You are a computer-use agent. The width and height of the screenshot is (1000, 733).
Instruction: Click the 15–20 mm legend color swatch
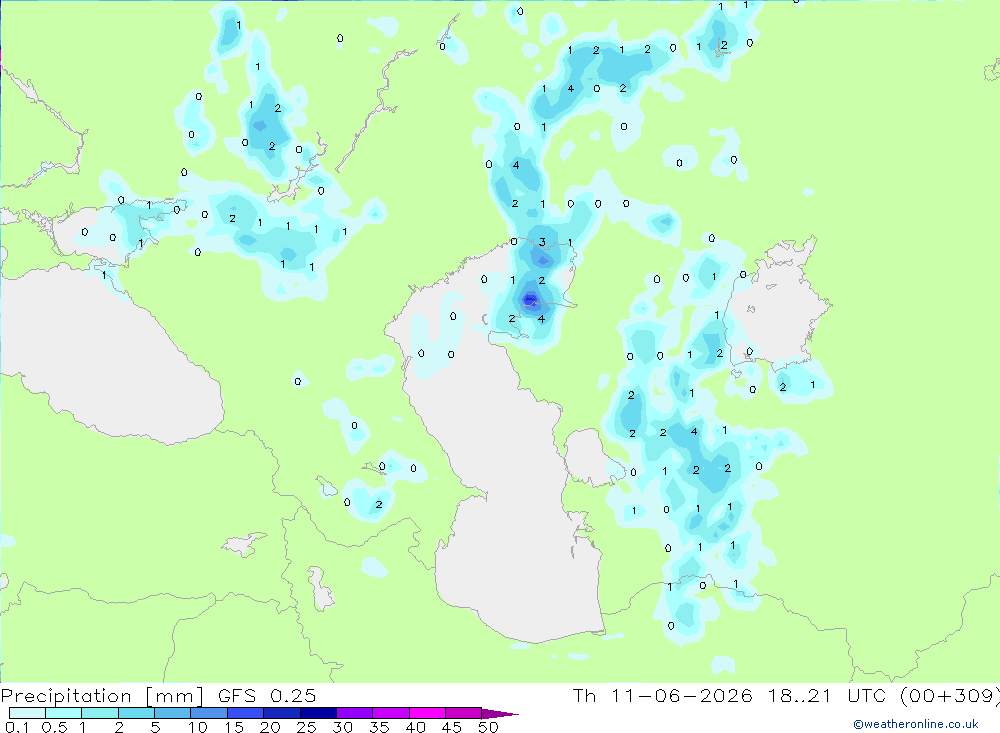click(246, 713)
